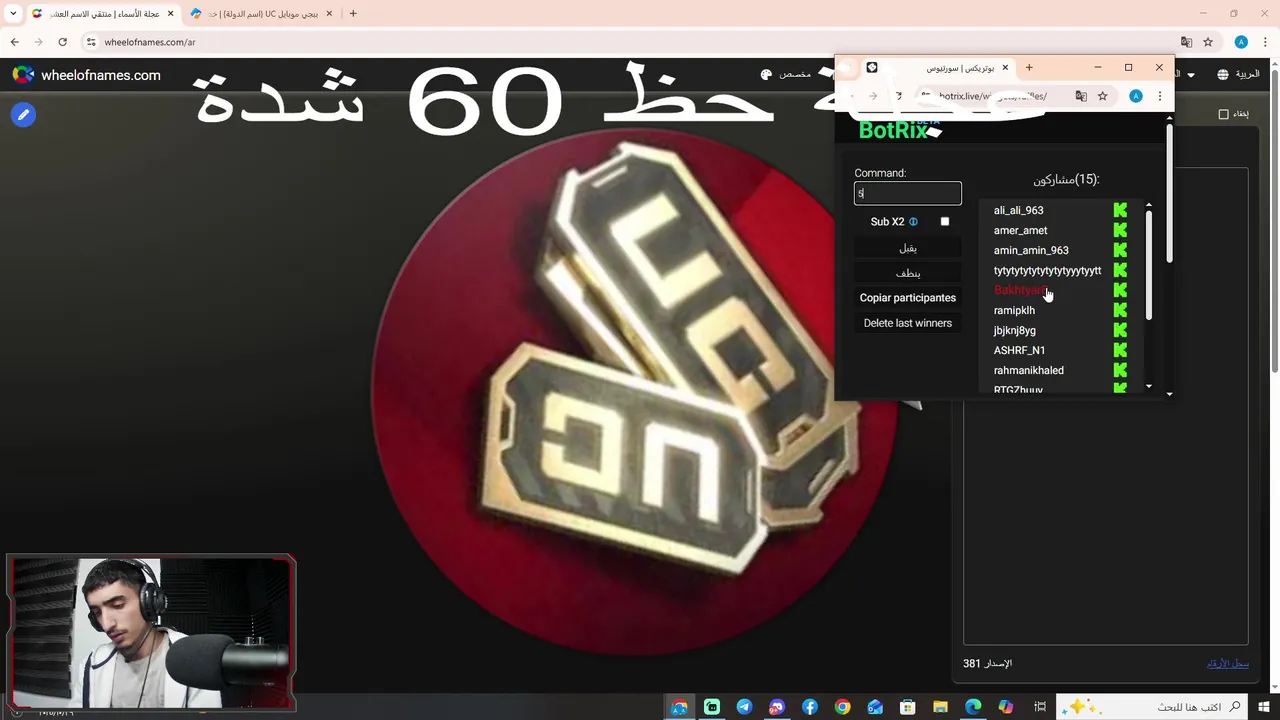Switch to the wheelofnames عجلة الأسماء tab
The height and width of the screenshot is (720, 1280).
coord(102,14)
